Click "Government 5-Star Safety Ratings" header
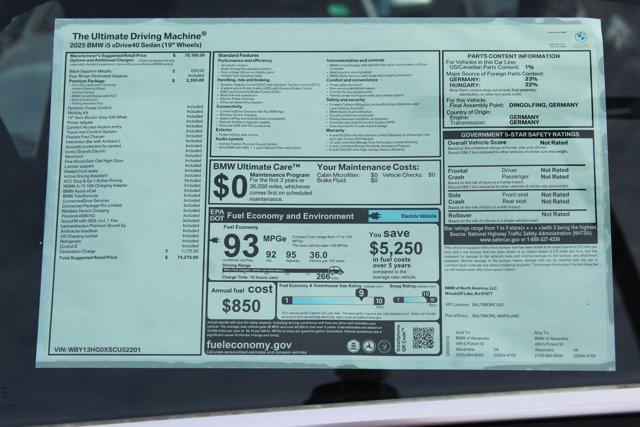 pyautogui.click(x=520, y=134)
